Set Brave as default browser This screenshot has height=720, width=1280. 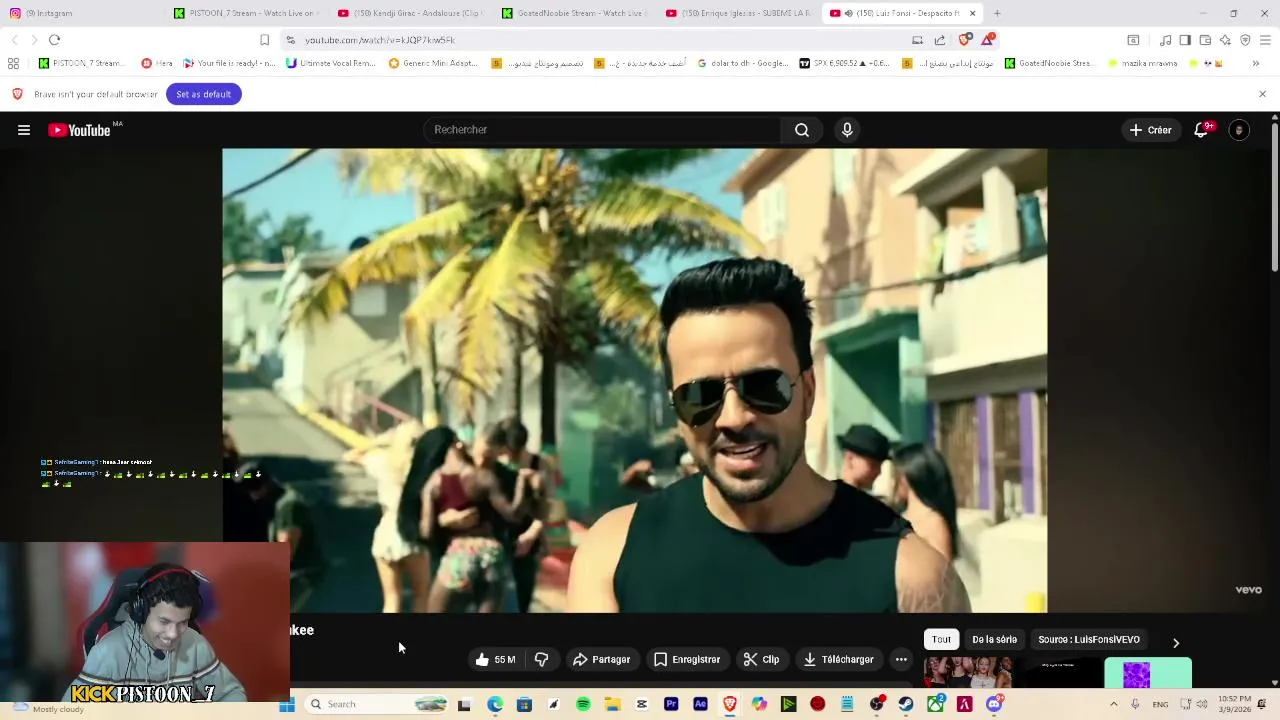pyautogui.click(x=203, y=94)
